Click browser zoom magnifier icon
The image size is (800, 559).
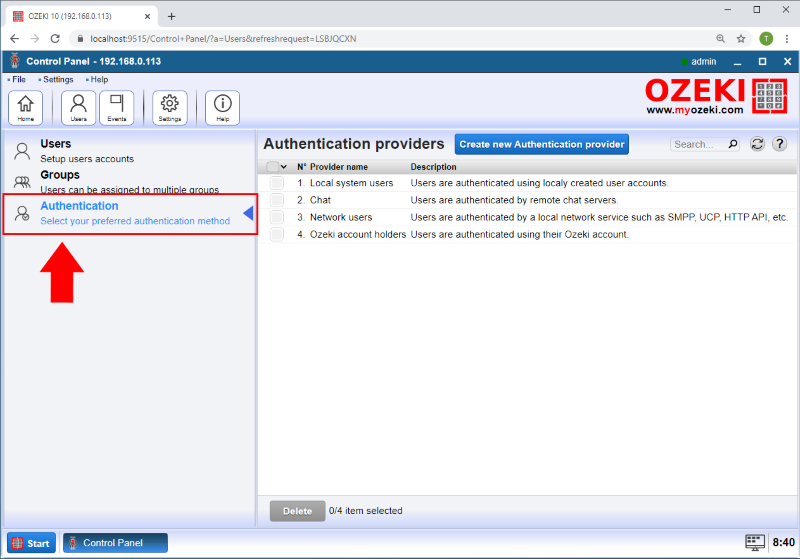click(x=720, y=39)
